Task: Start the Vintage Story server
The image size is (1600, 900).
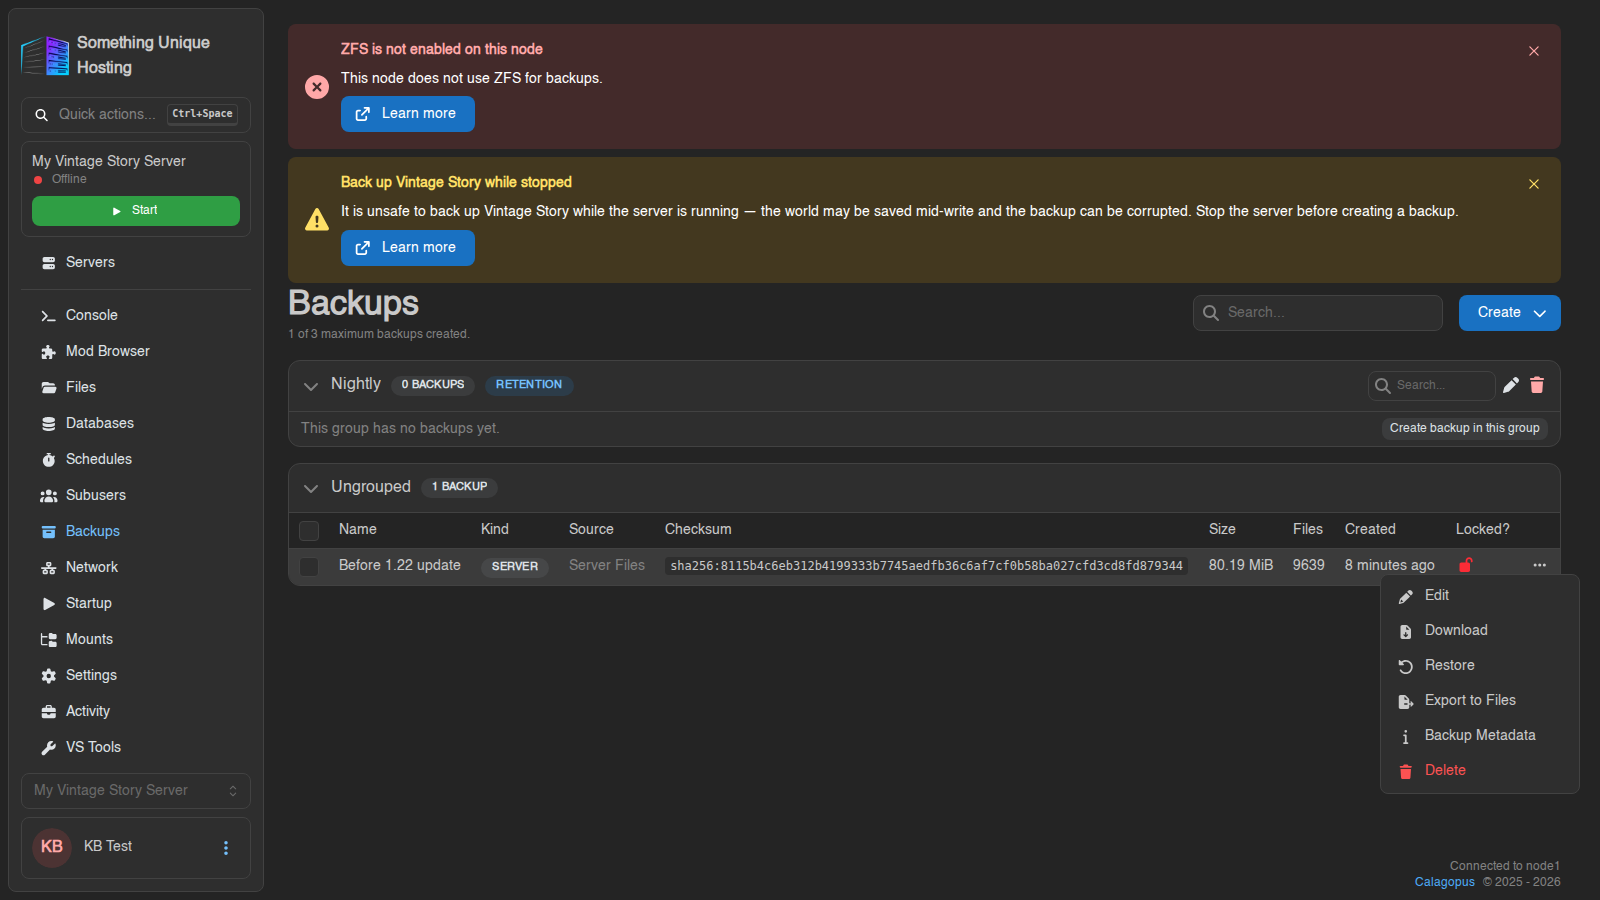Action: click(136, 211)
